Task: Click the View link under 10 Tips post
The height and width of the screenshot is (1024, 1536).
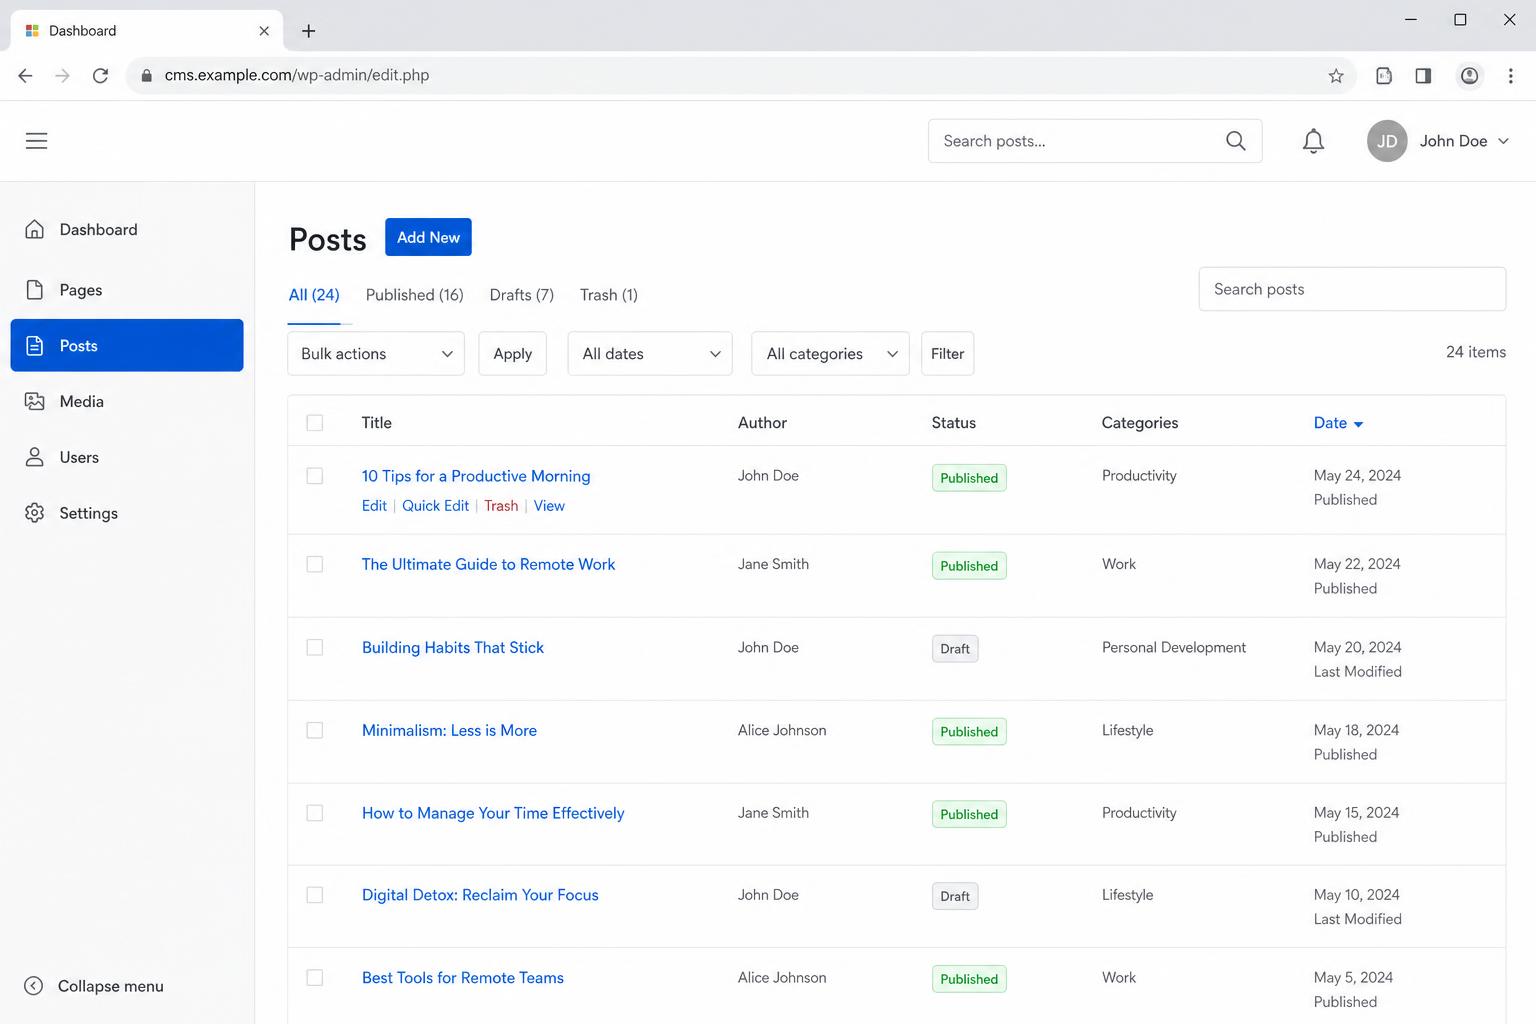Action: (x=549, y=506)
